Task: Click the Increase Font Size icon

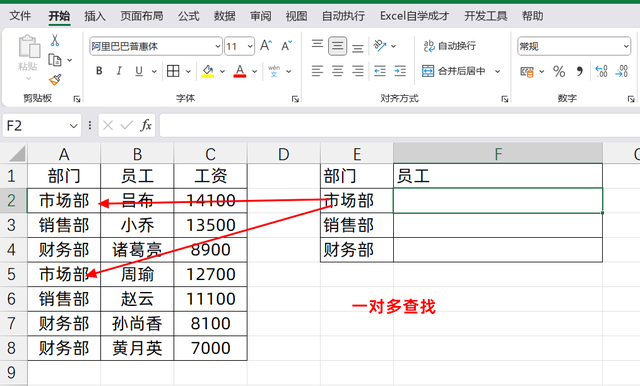Action: tap(266, 45)
